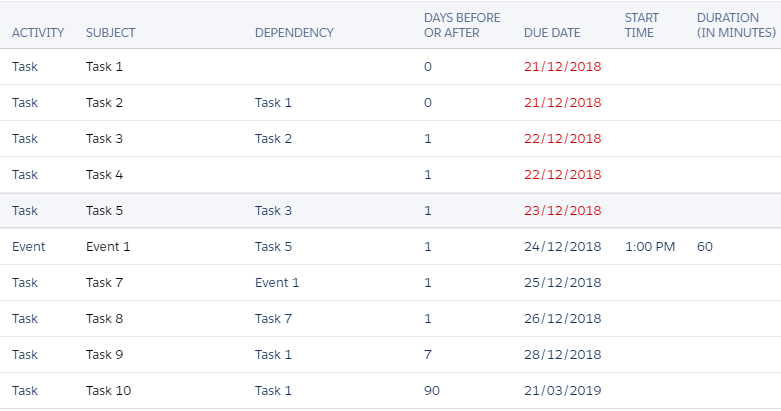Viewport: 781px width, 411px height.
Task: Click the Dependency column header
Action: tap(294, 33)
